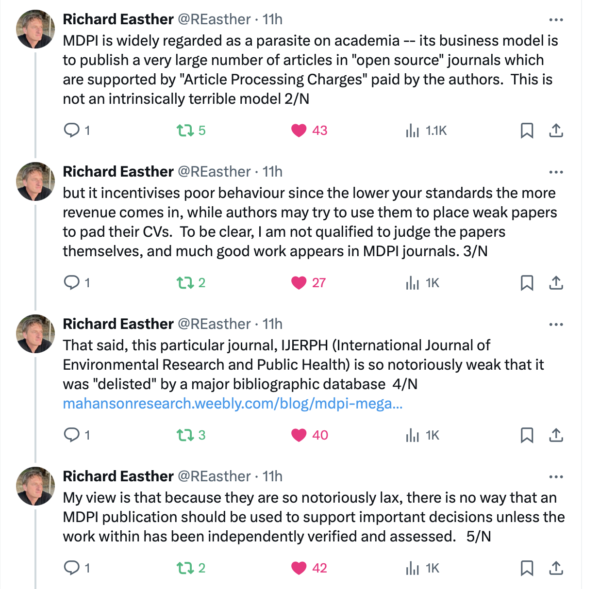
Task: Retweet the 2/N tweet with 5 retweets
Action: [x=184, y=130]
